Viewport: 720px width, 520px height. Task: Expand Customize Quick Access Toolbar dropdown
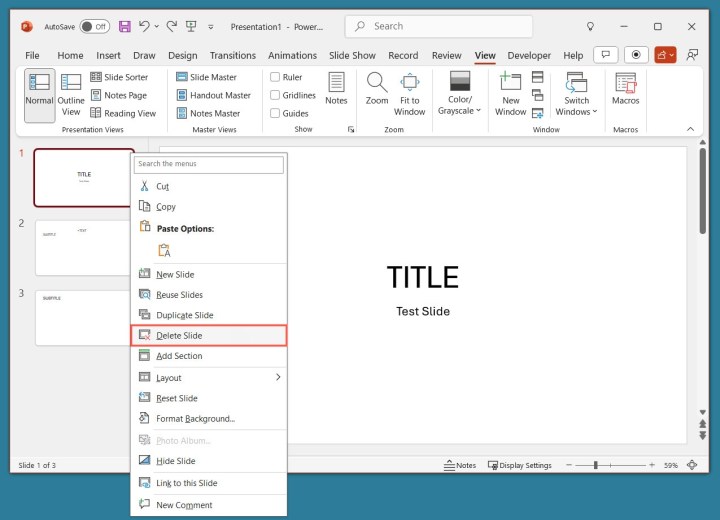point(211,27)
